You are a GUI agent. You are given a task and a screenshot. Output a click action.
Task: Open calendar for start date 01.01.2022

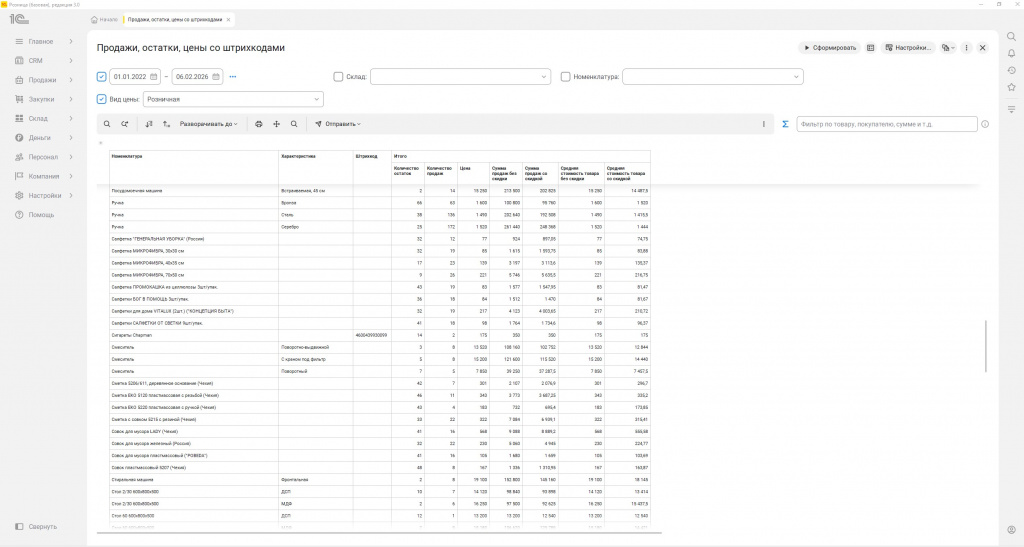[153, 77]
